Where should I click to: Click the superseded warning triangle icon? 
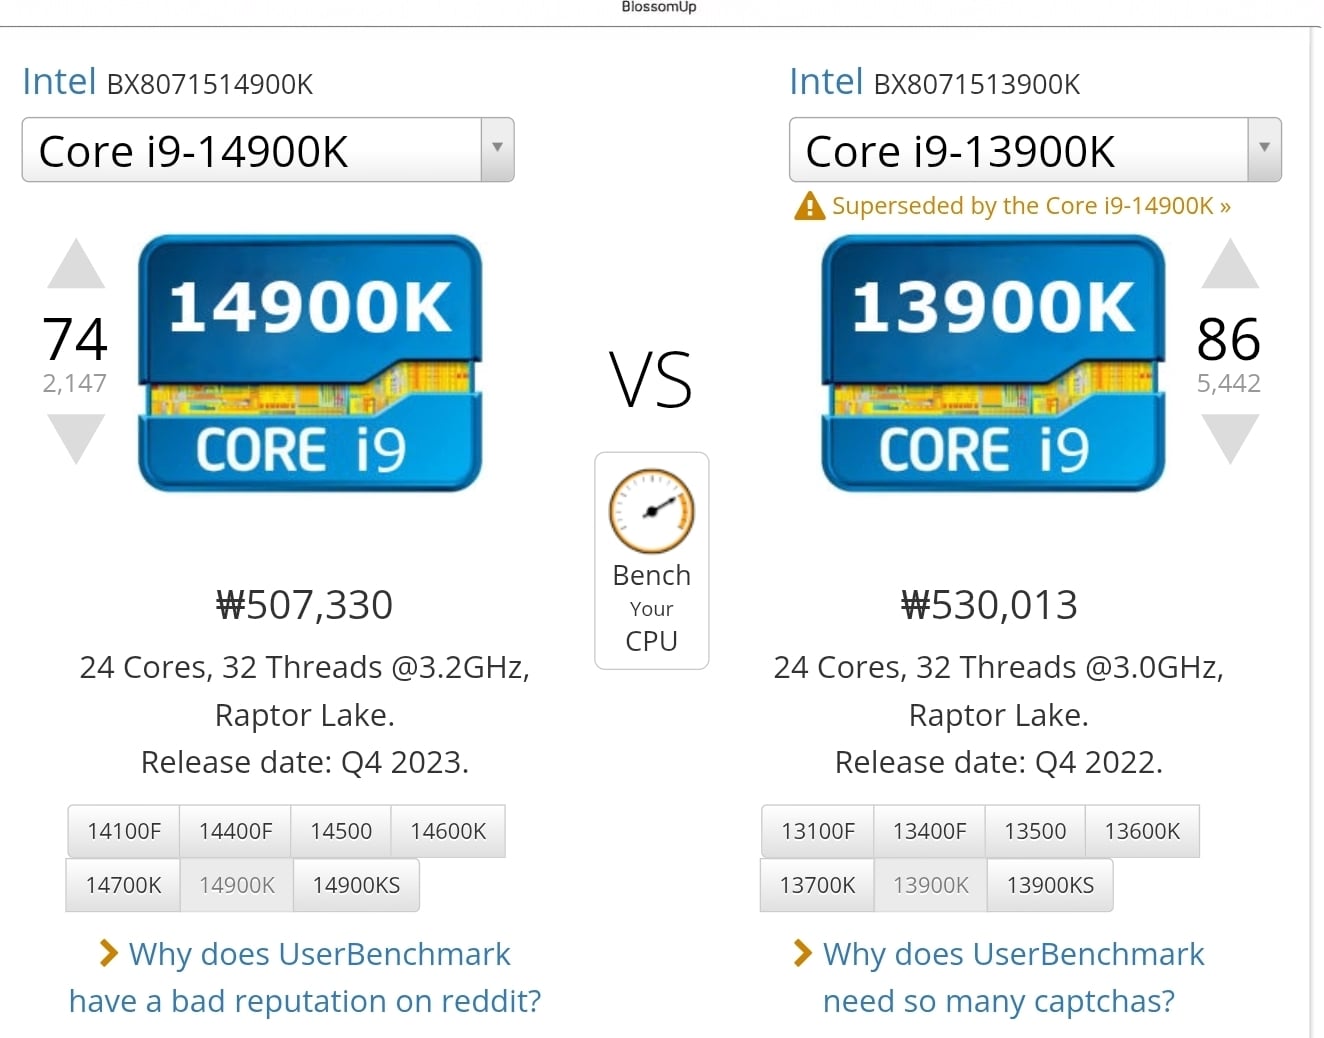click(809, 206)
